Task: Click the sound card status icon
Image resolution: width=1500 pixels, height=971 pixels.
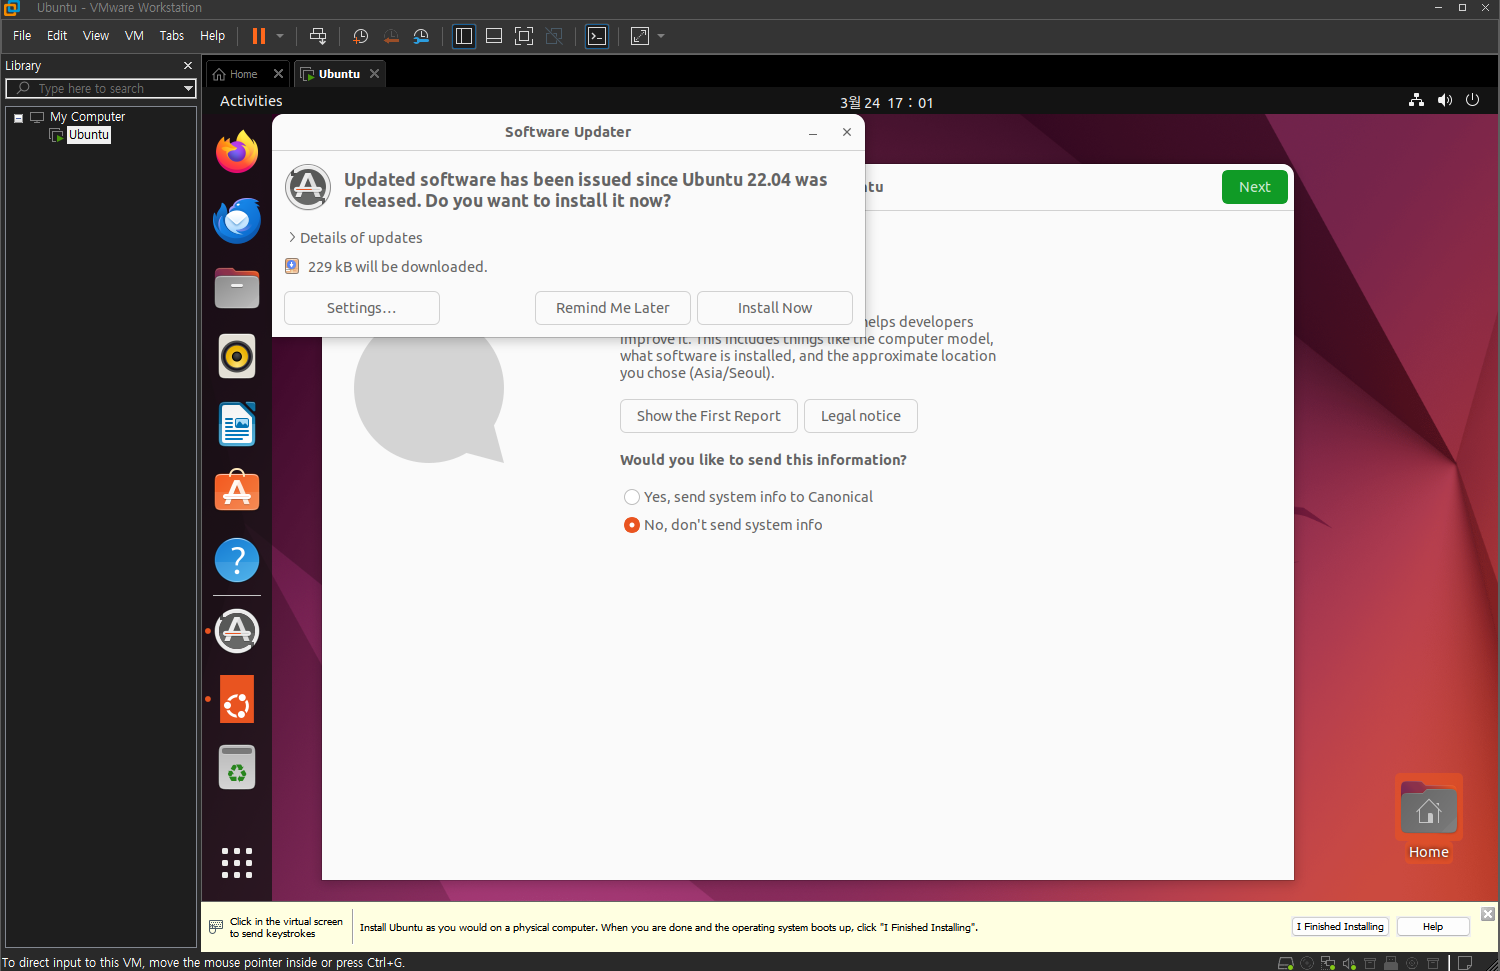Action: [1349, 963]
